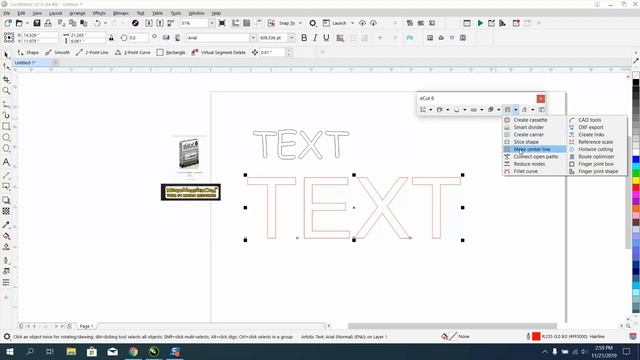Select Create cassette menu entry
The image size is (640, 360).
(x=534, y=120)
